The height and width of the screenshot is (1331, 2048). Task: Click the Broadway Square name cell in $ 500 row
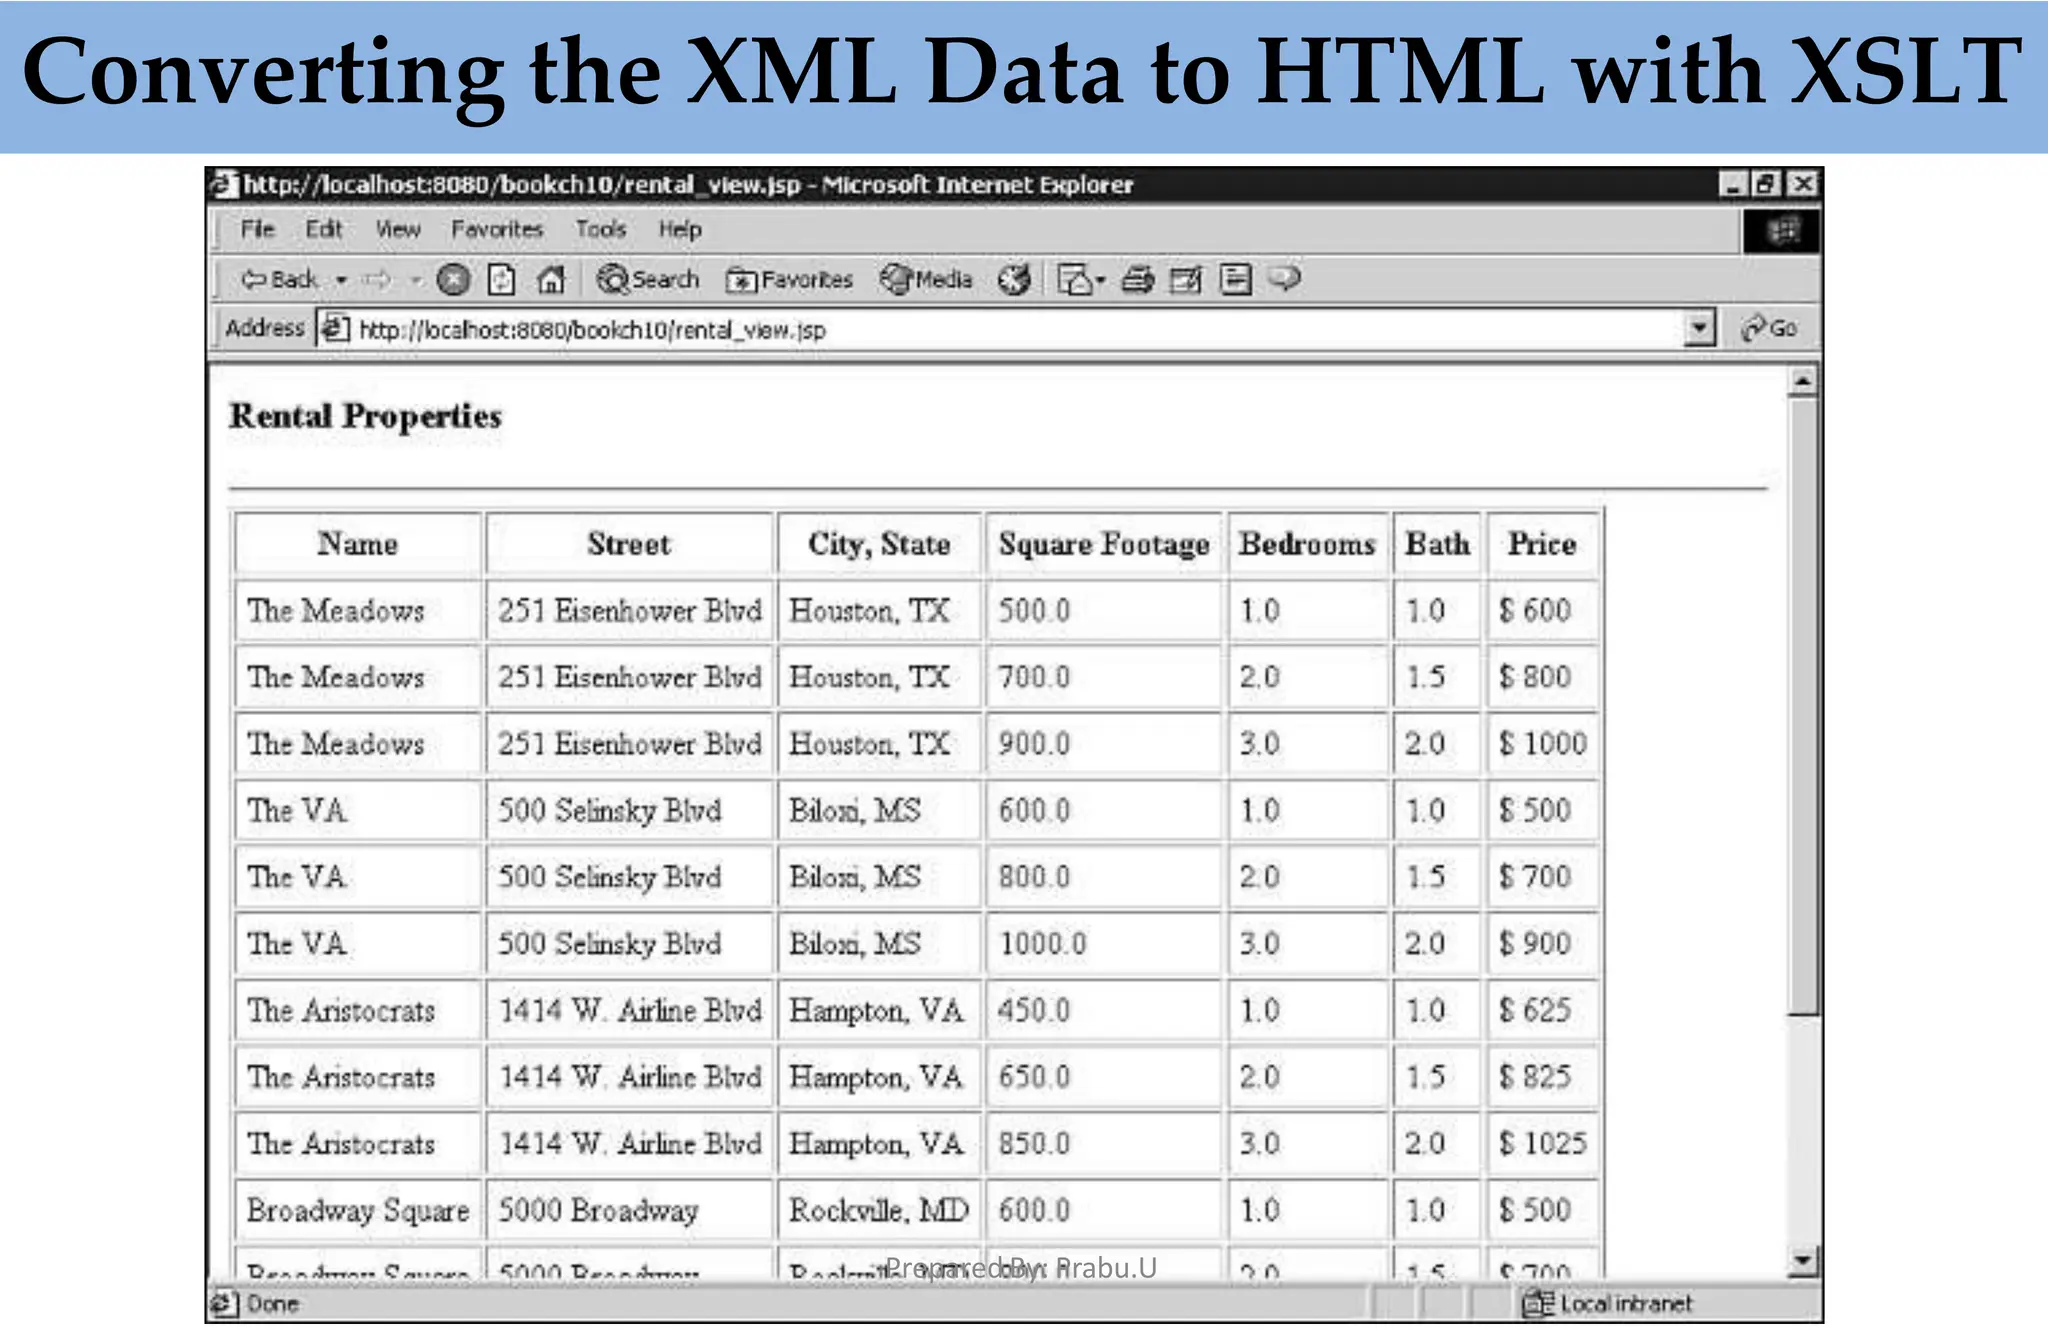coord(358,1210)
